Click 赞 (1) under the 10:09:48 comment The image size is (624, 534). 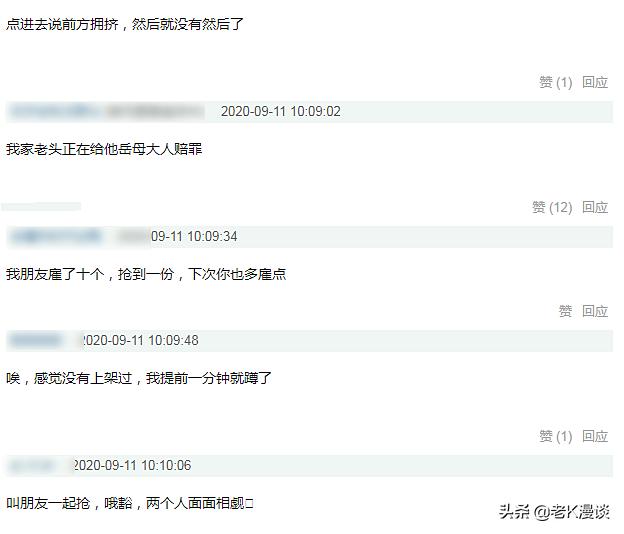coord(556,437)
